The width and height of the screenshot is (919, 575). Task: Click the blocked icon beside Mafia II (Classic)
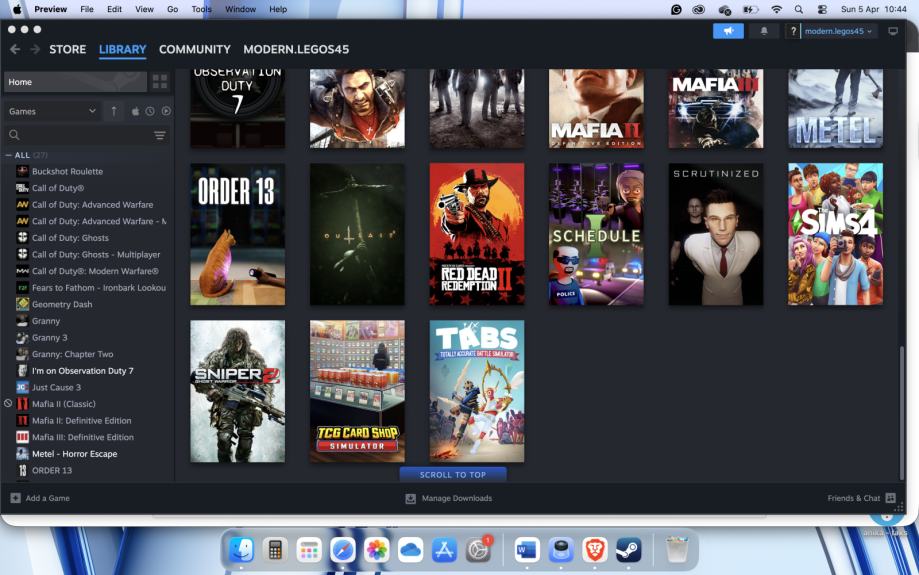[x=8, y=403]
